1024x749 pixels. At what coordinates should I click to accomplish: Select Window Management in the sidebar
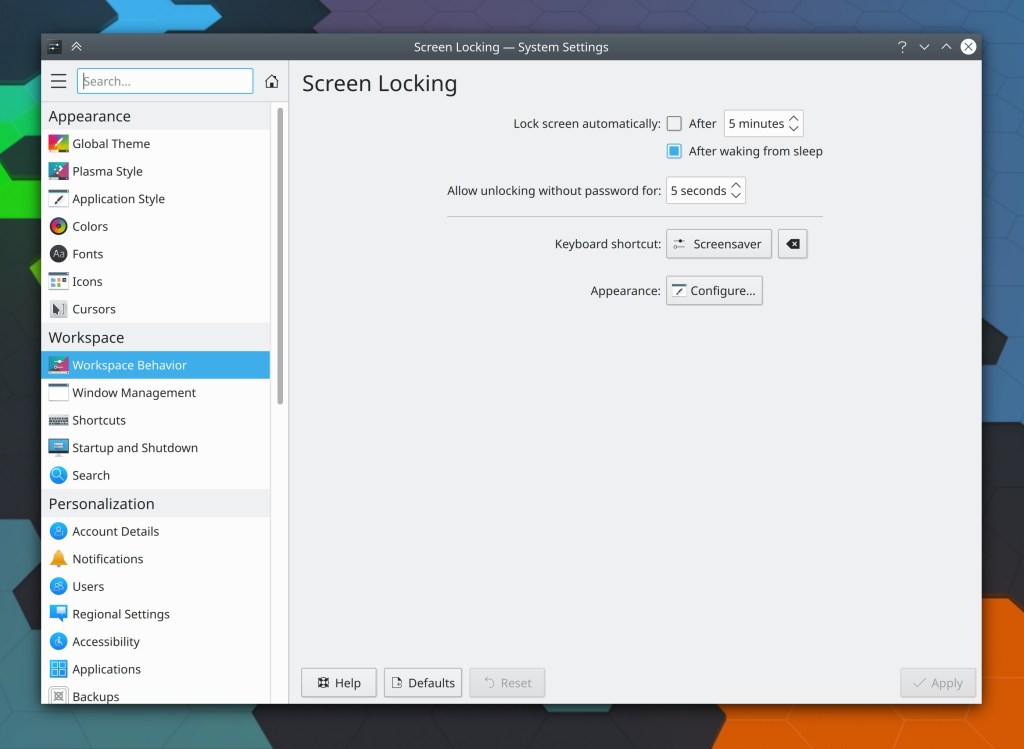coord(133,393)
